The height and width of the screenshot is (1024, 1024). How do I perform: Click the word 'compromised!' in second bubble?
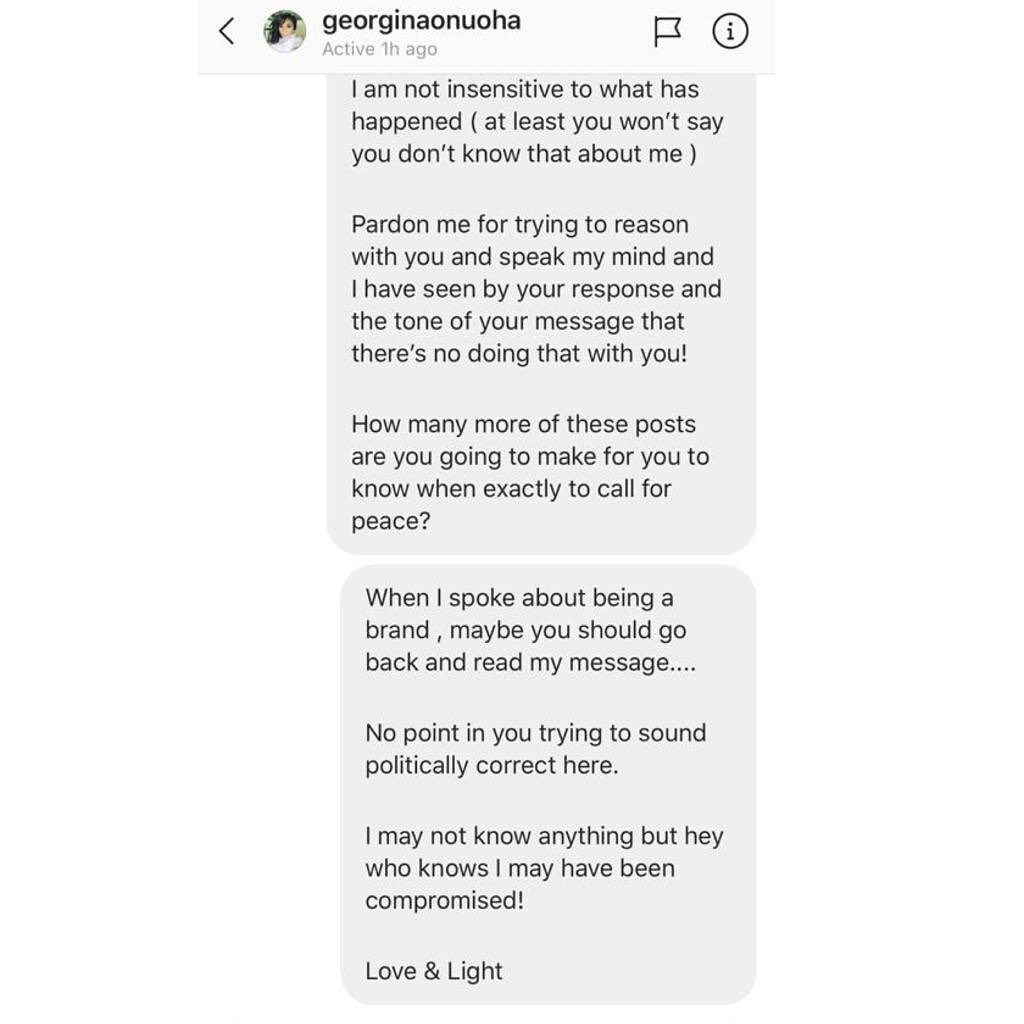444,901
